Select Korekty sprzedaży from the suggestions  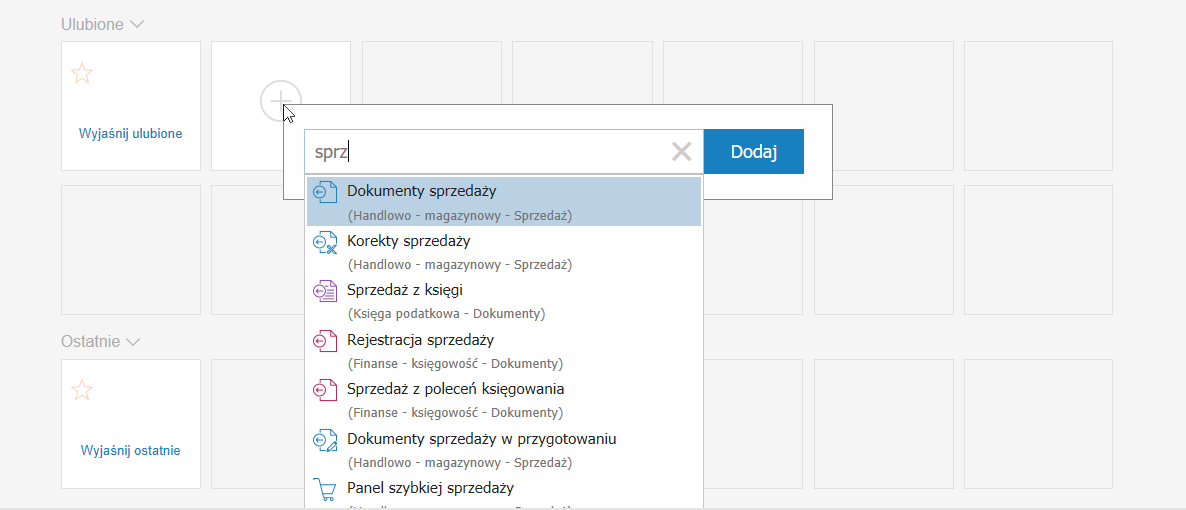[x=504, y=252]
